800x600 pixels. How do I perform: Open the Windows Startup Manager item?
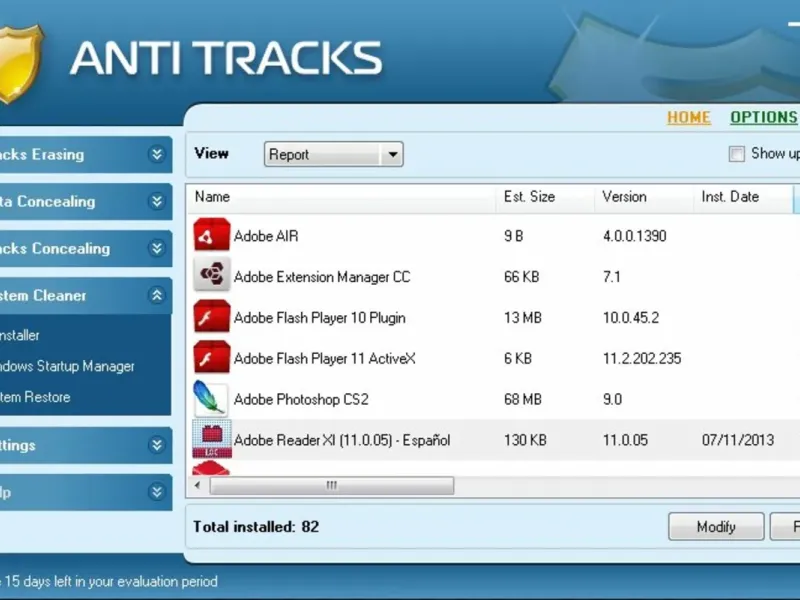click(x=67, y=366)
